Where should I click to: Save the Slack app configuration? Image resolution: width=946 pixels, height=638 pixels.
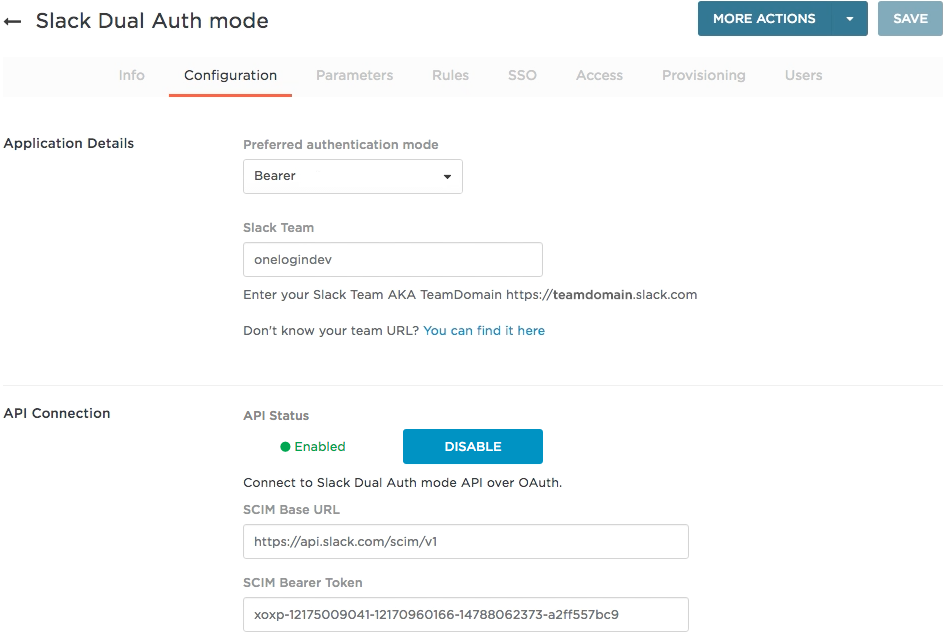coord(910,19)
